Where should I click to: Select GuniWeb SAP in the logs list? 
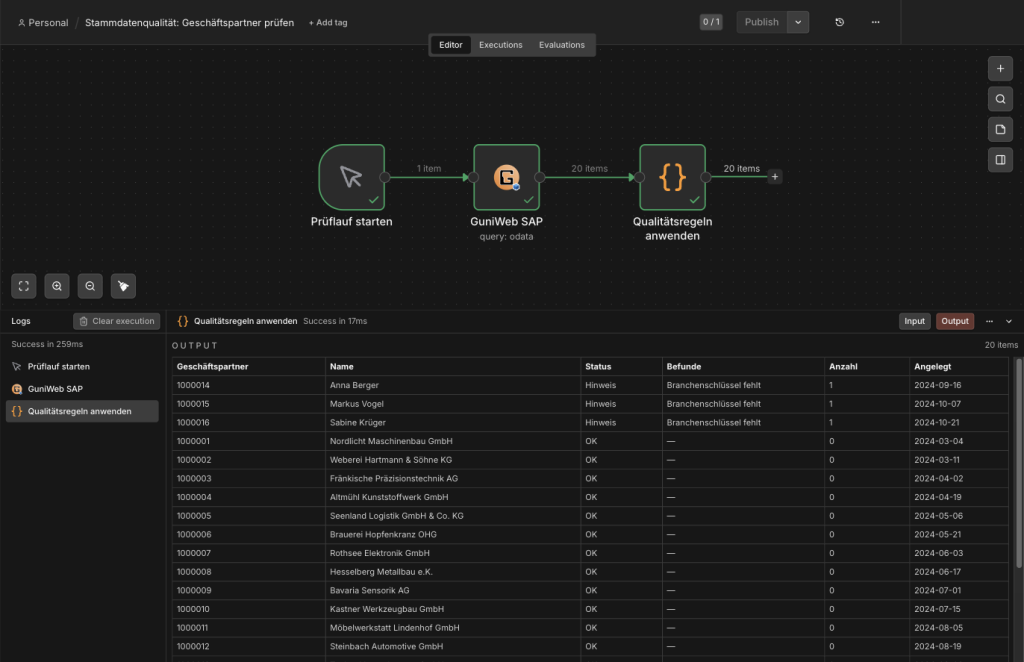[82, 389]
